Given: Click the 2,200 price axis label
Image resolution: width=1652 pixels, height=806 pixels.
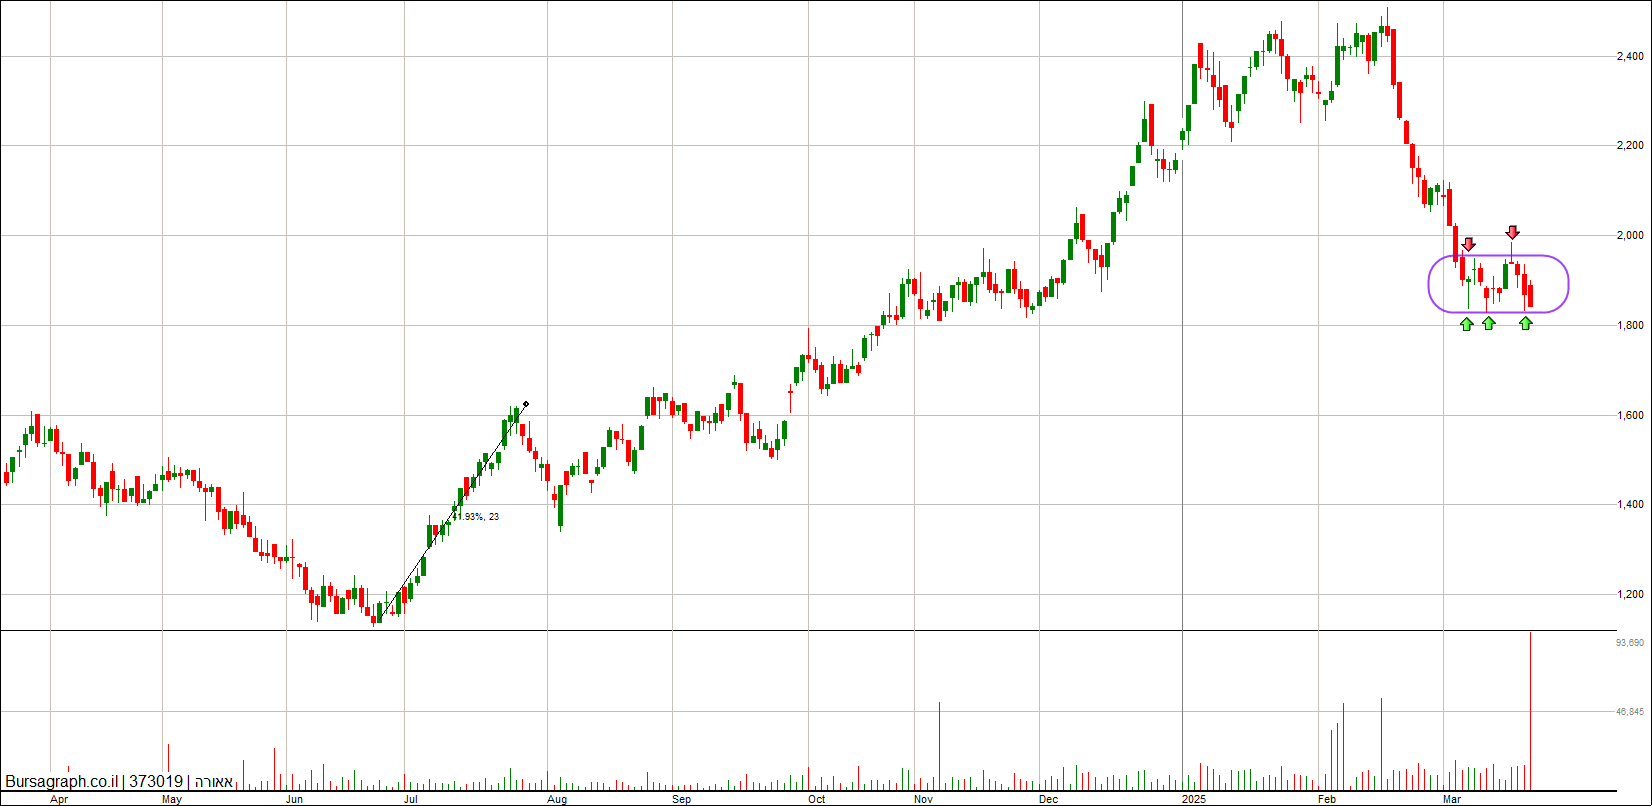Looking at the screenshot, I should click(1630, 146).
